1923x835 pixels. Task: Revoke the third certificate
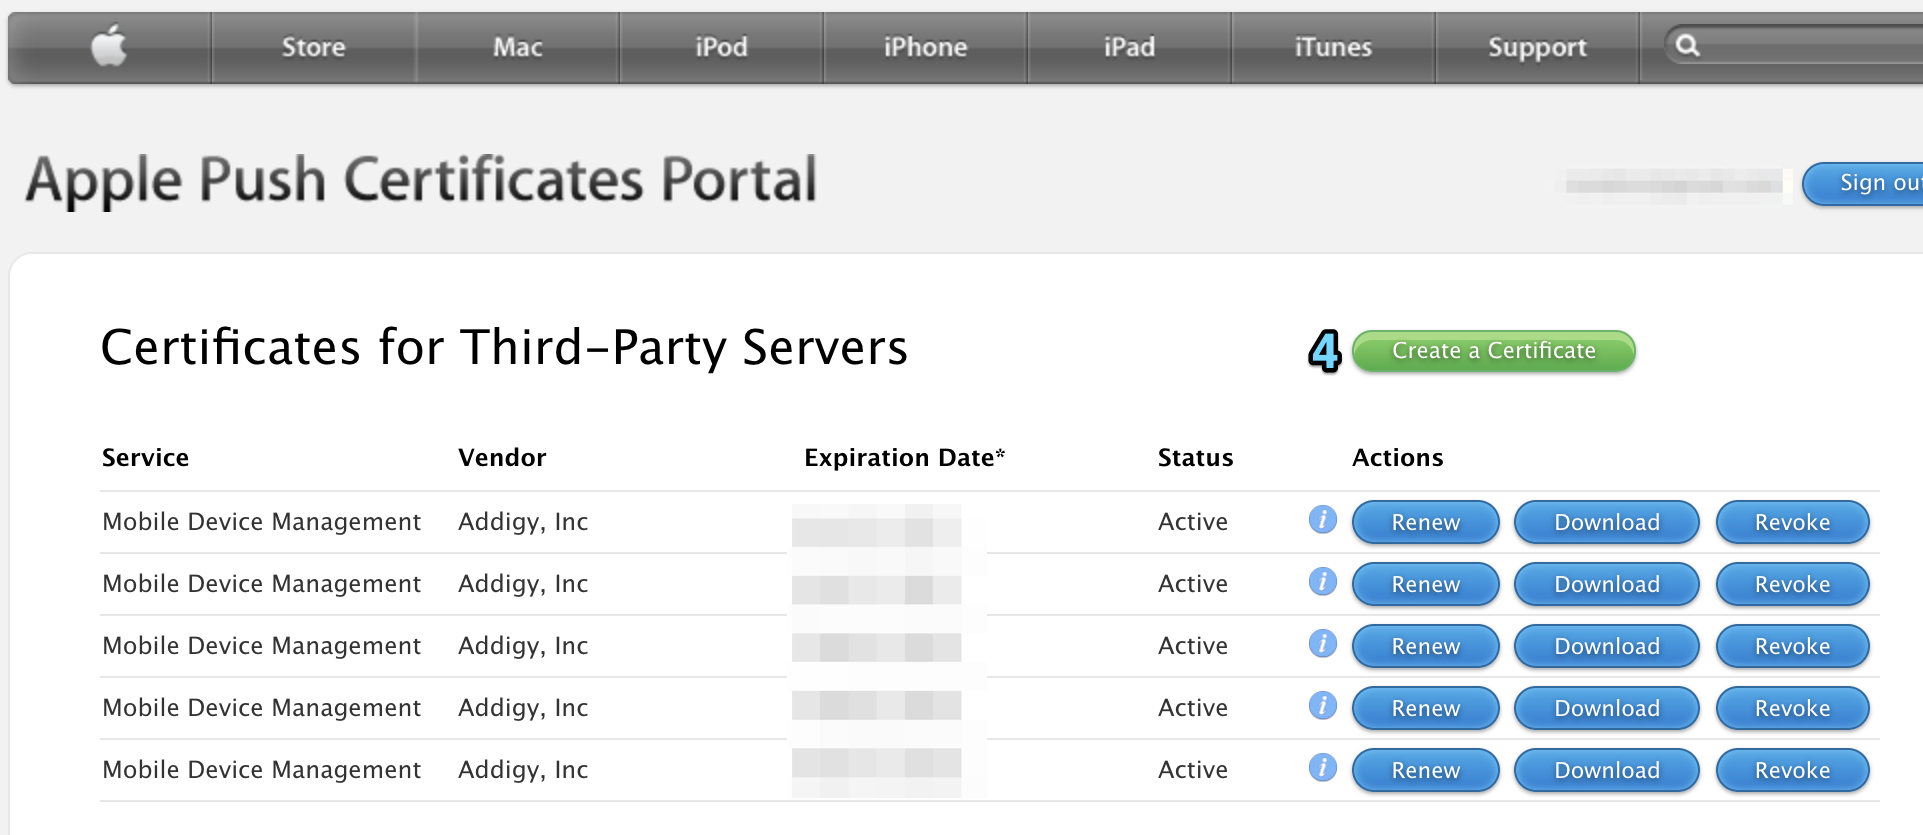[1792, 646]
